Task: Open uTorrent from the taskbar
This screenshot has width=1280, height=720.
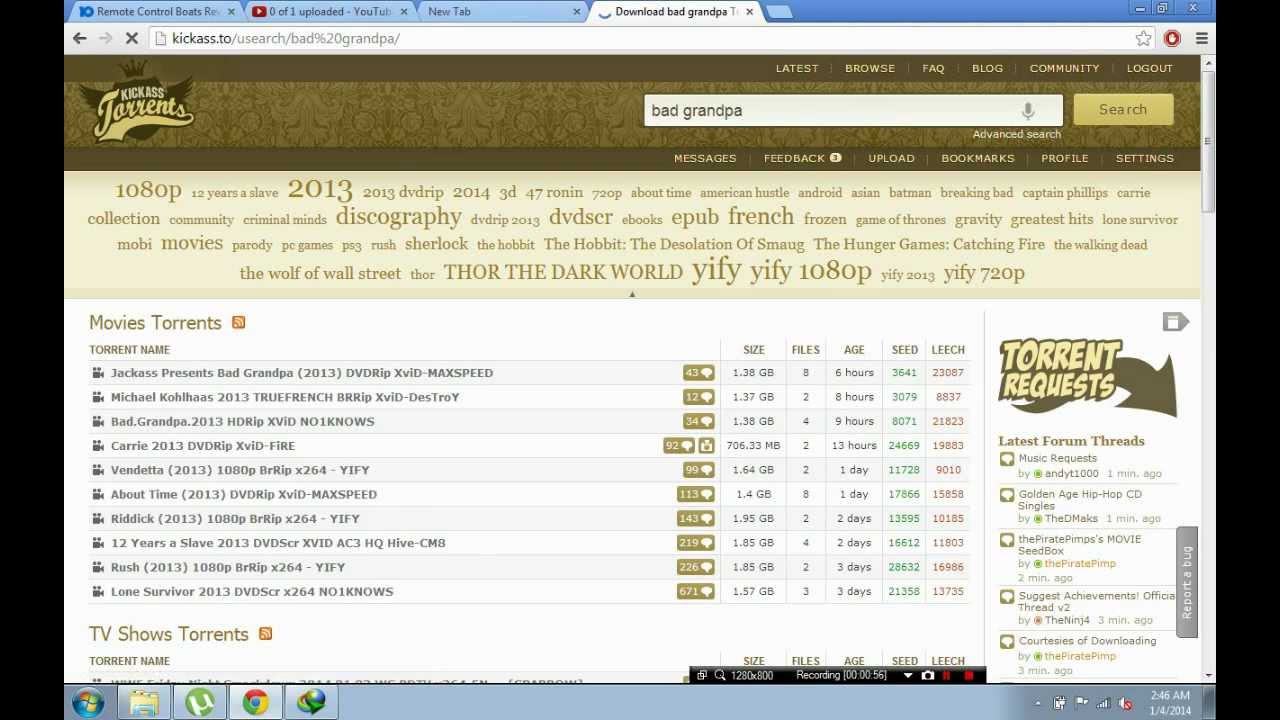Action: (200, 703)
